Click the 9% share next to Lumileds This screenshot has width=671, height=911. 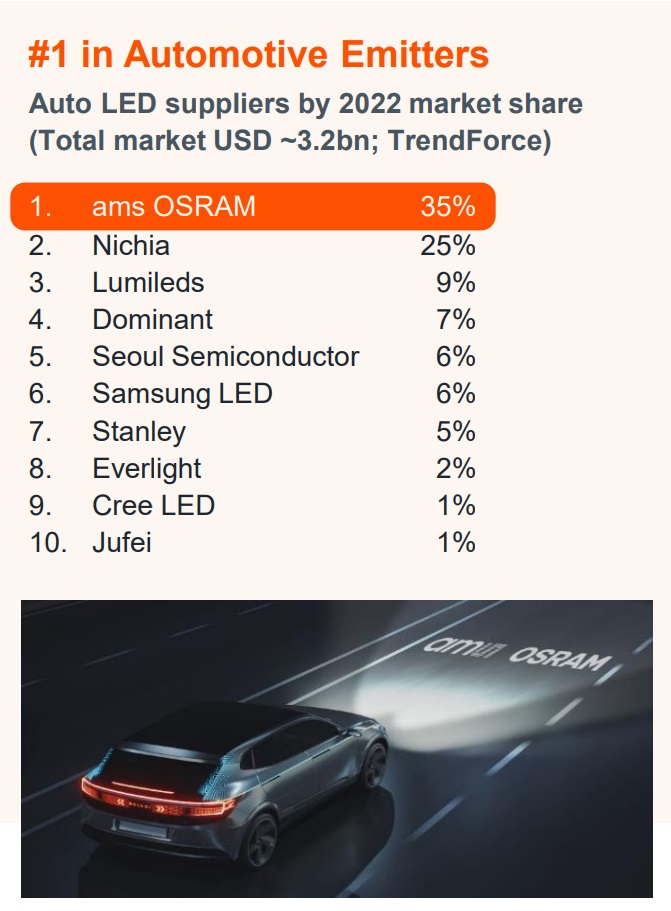click(456, 282)
